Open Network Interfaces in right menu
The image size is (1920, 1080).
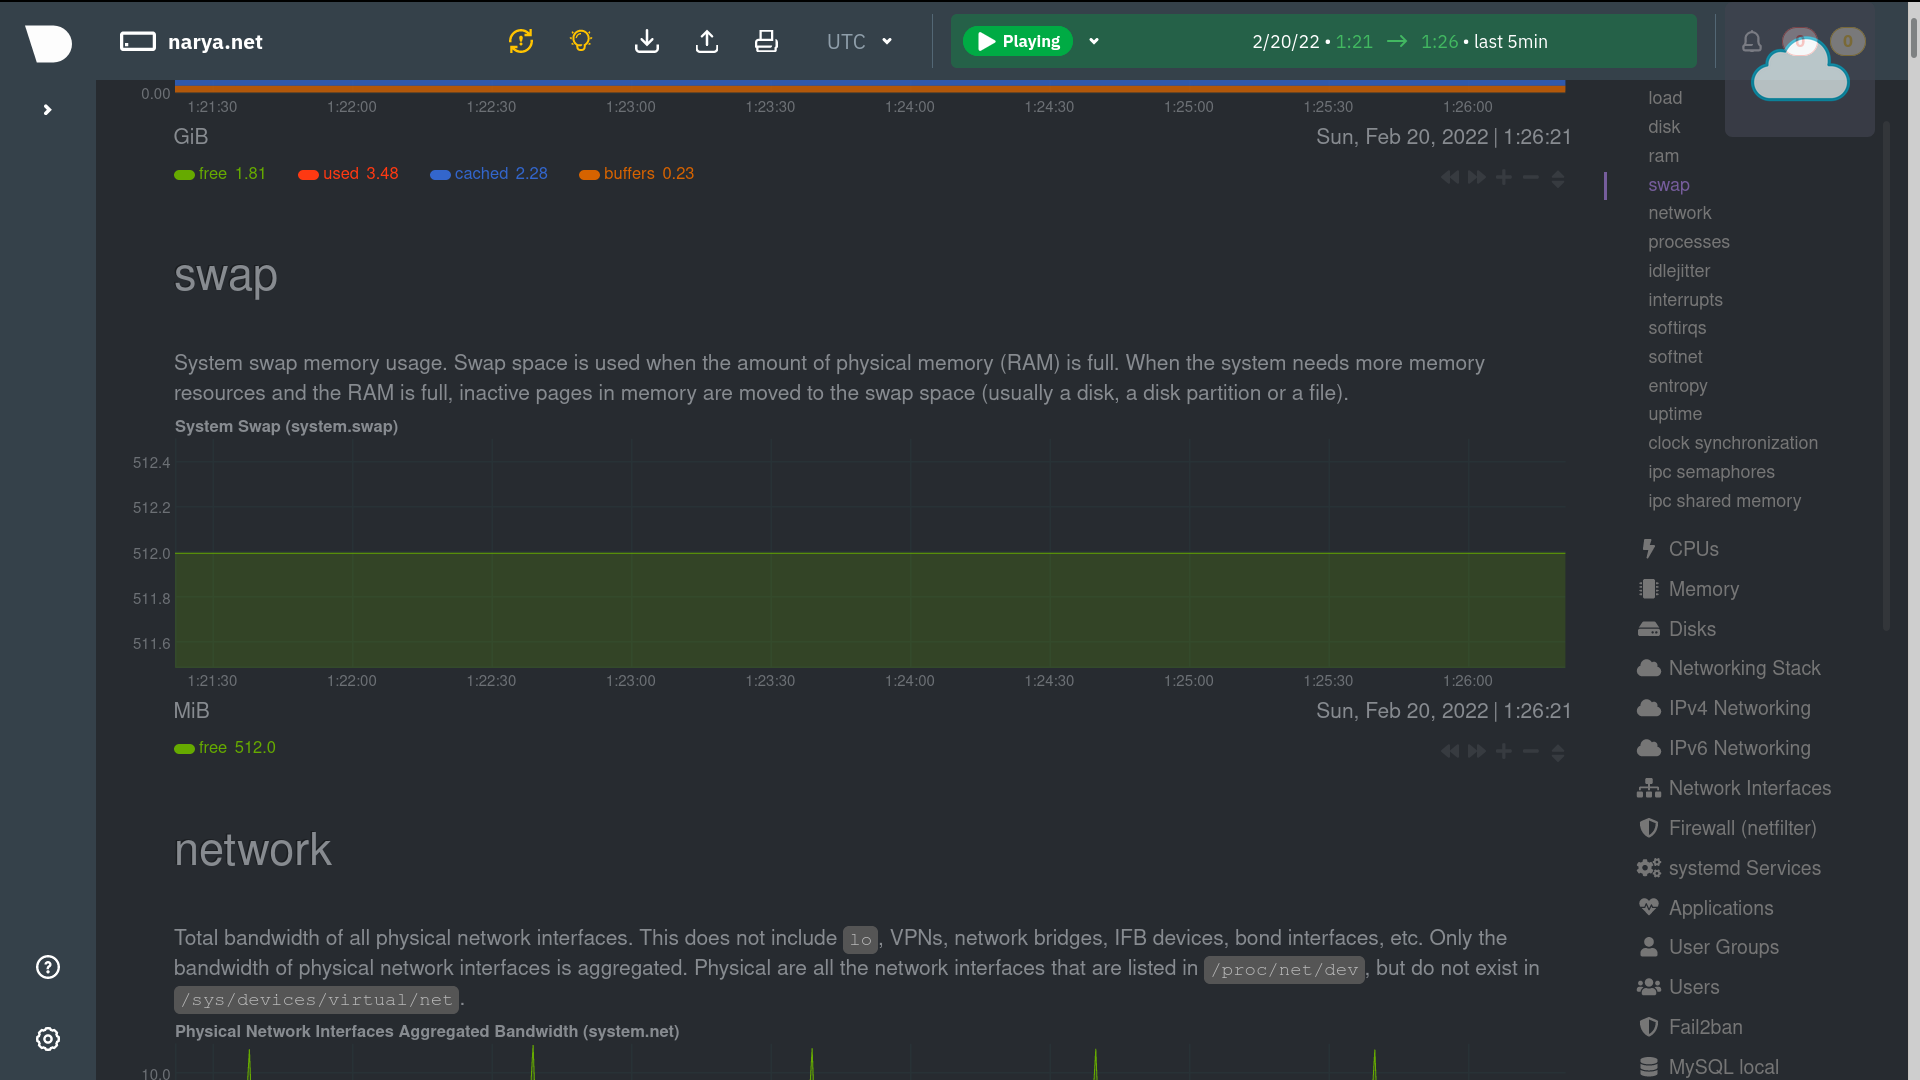[x=1749, y=788]
